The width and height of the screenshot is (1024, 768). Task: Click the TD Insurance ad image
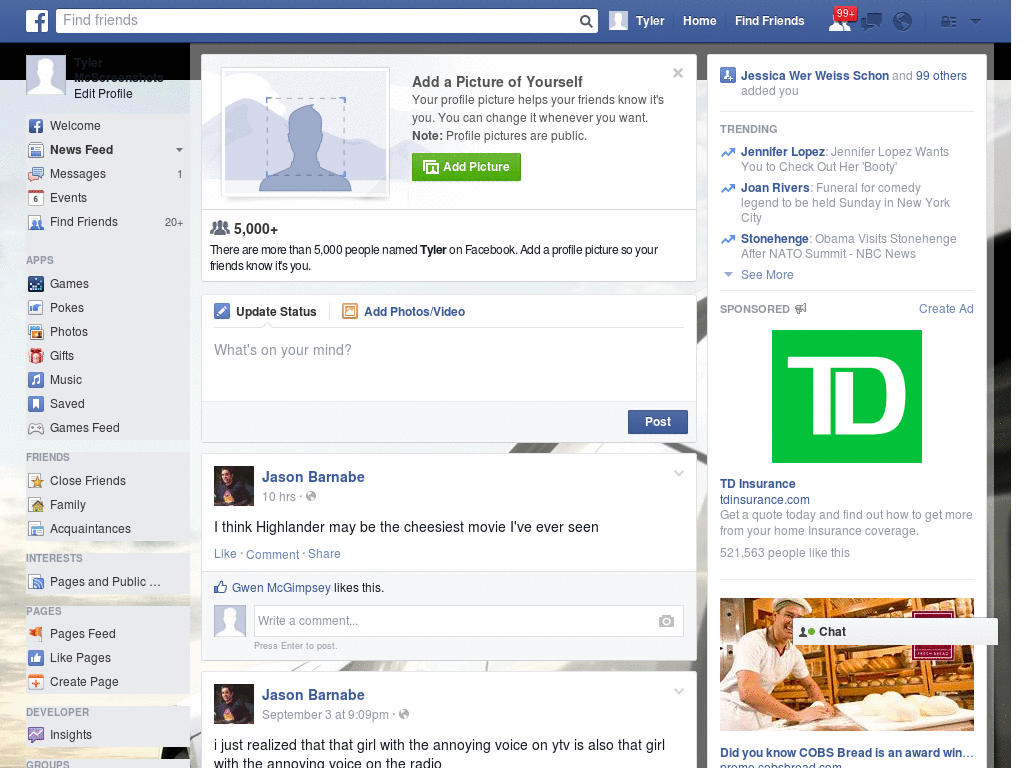[846, 396]
